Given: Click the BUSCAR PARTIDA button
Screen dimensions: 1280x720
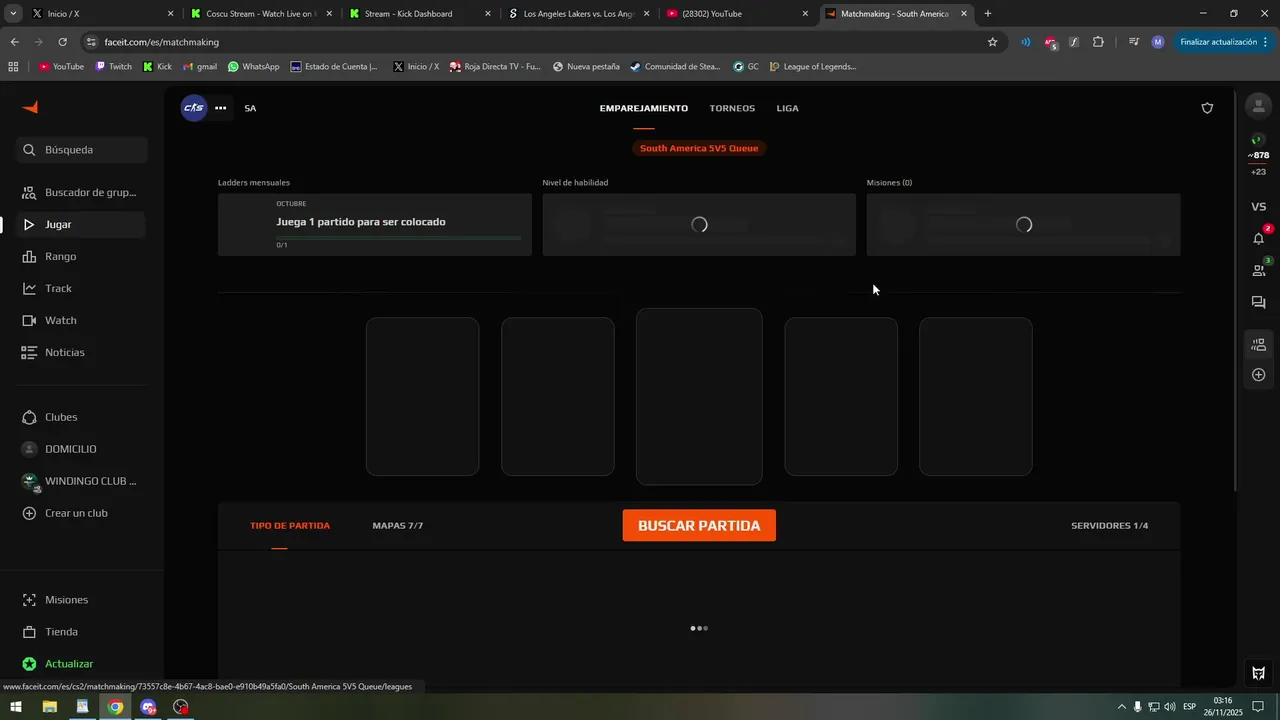Looking at the screenshot, I should click(x=699, y=525).
